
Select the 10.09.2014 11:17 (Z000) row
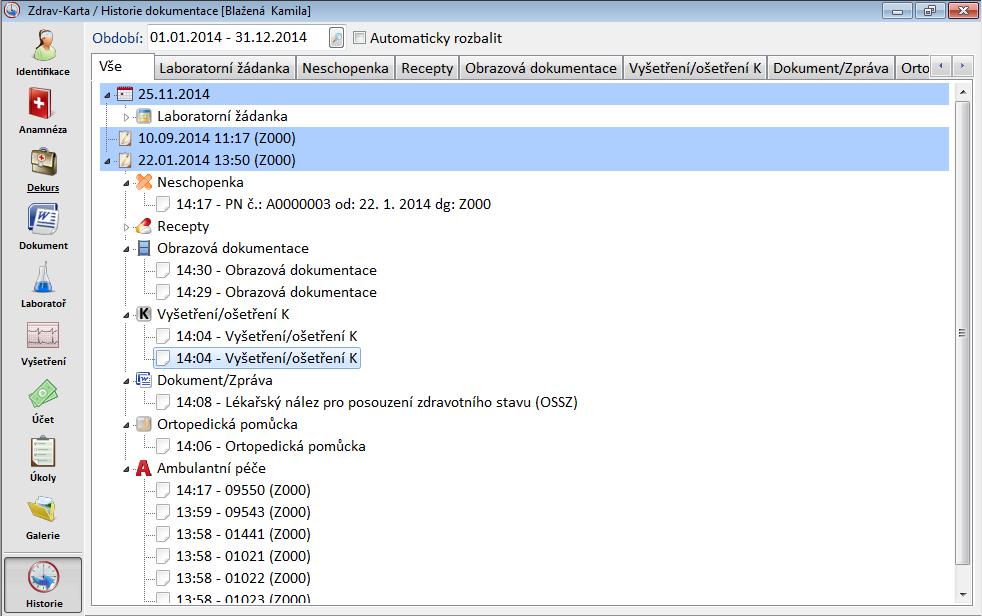(525, 138)
